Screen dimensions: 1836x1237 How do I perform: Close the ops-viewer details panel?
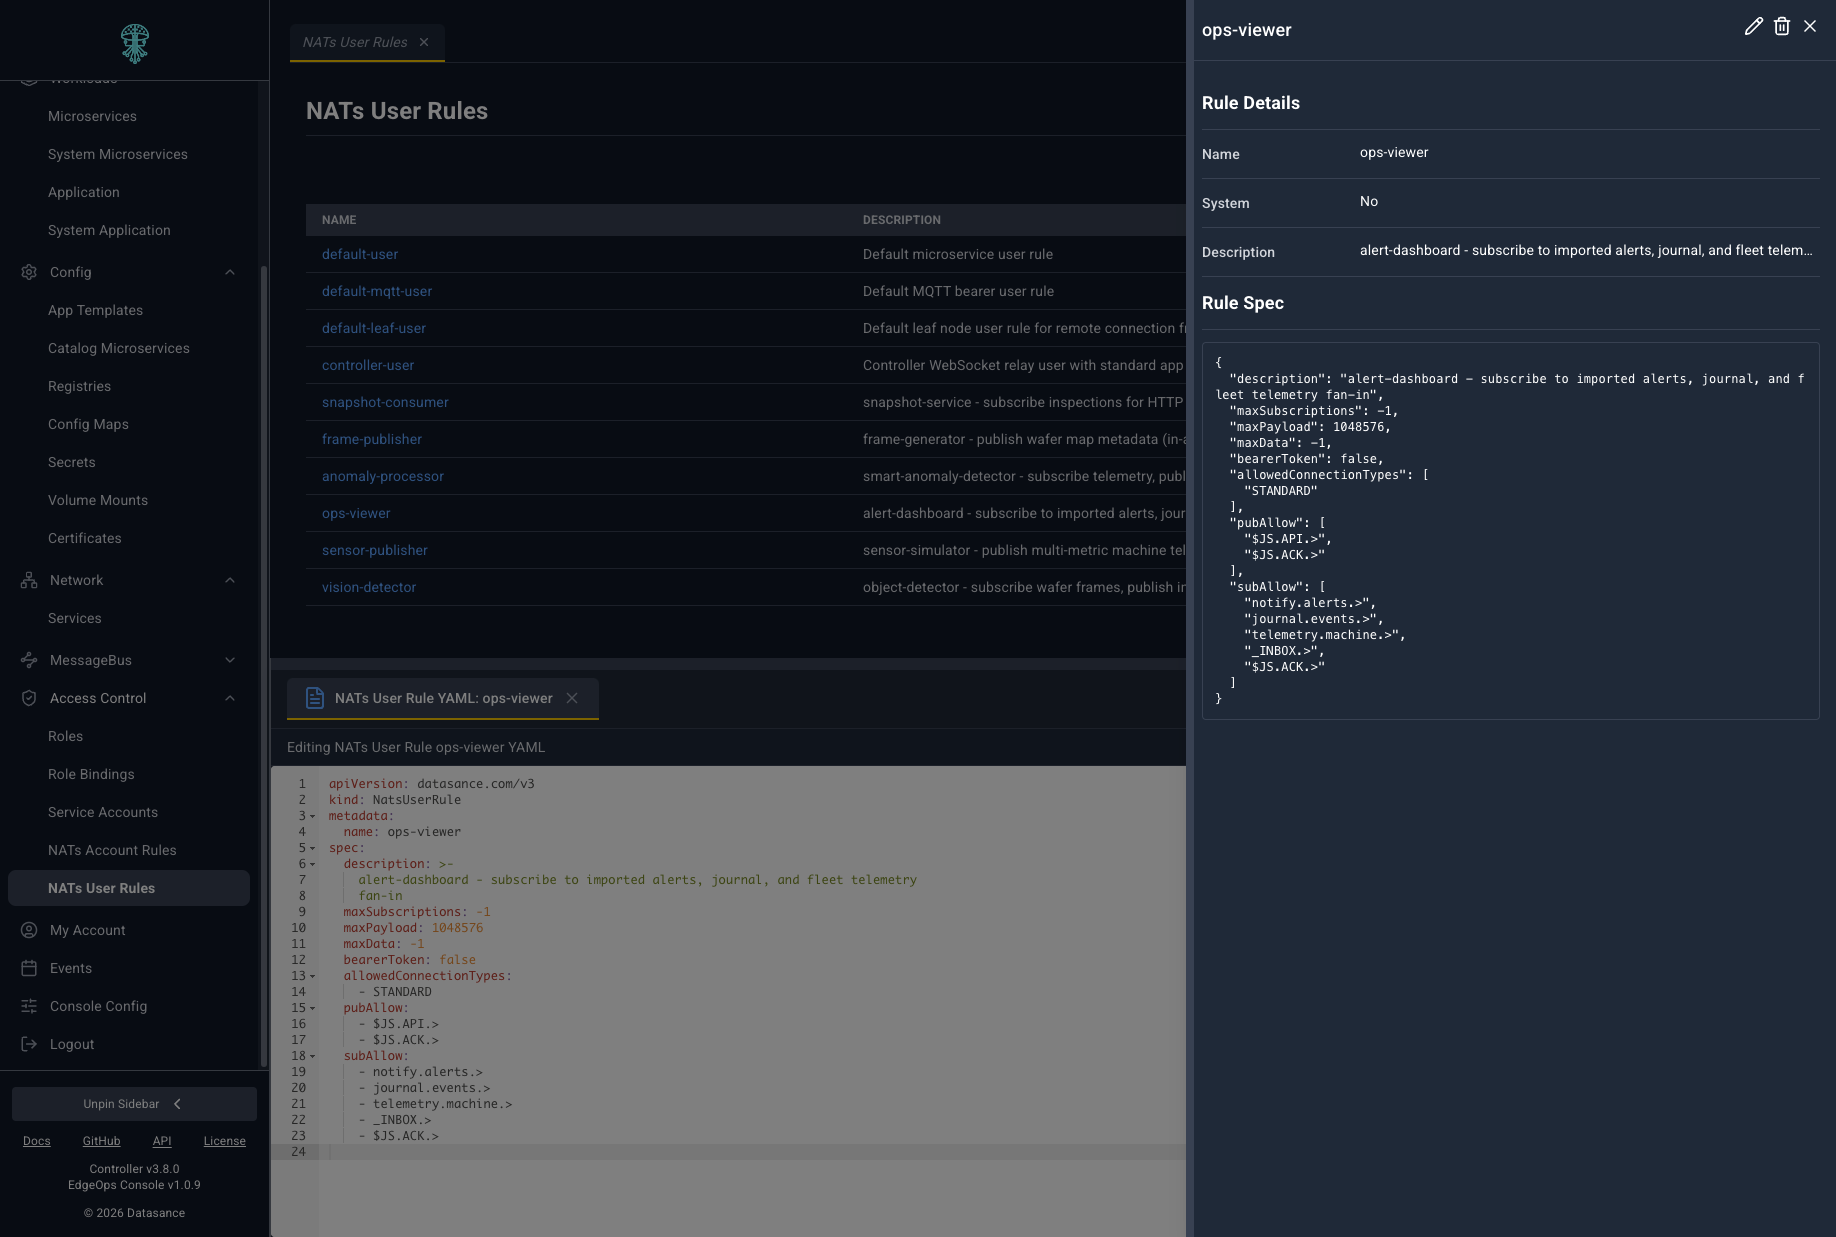(x=1810, y=27)
